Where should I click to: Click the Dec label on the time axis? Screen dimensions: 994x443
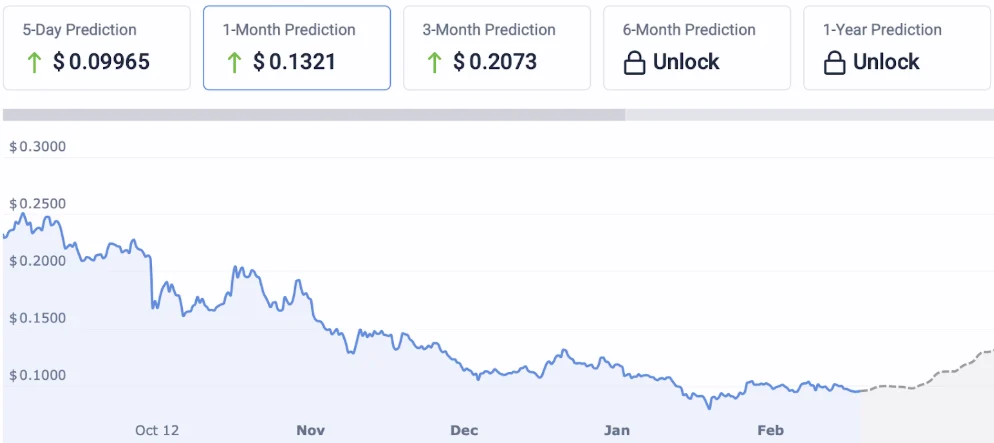click(x=464, y=430)
